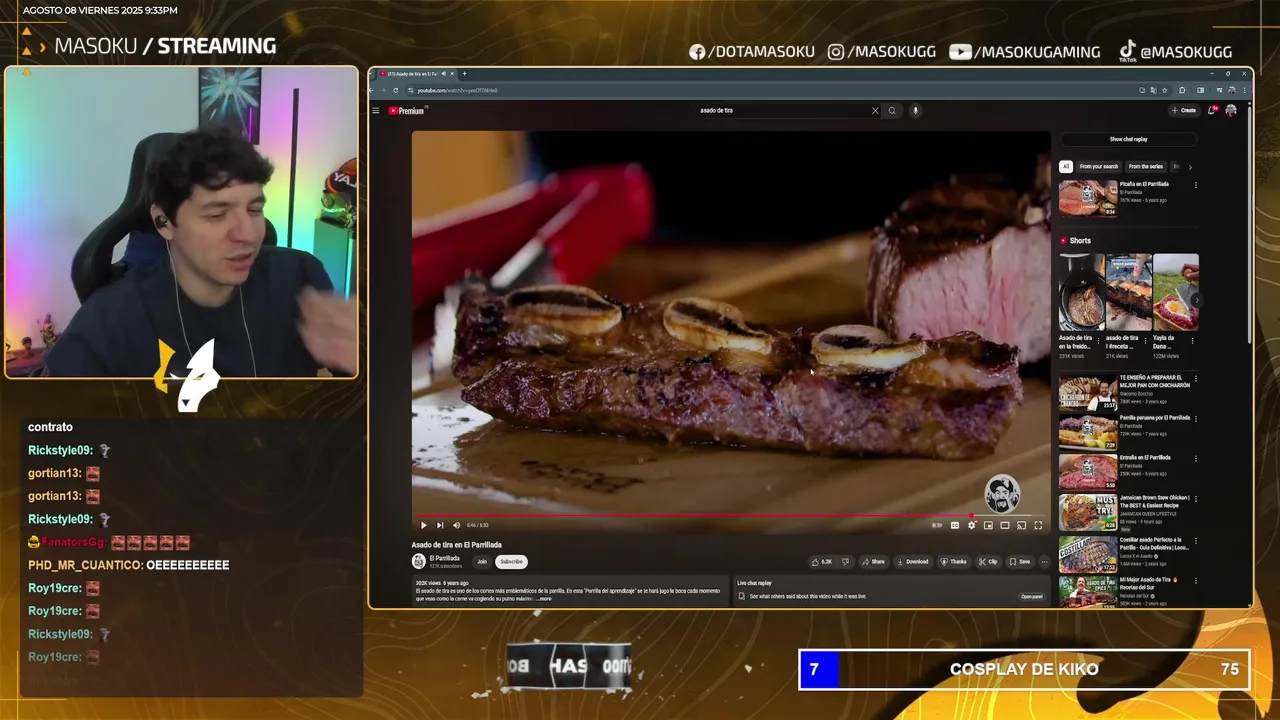
Task: Show next Shorts with arrow
Action: pyautogui.click(x=1195, y=300)
